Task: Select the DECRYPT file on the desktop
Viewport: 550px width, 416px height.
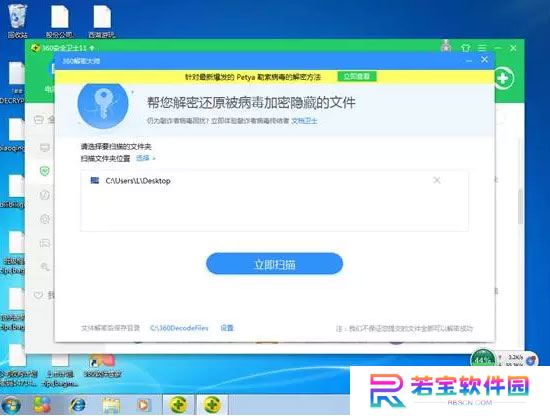Action: pos(13,83)
